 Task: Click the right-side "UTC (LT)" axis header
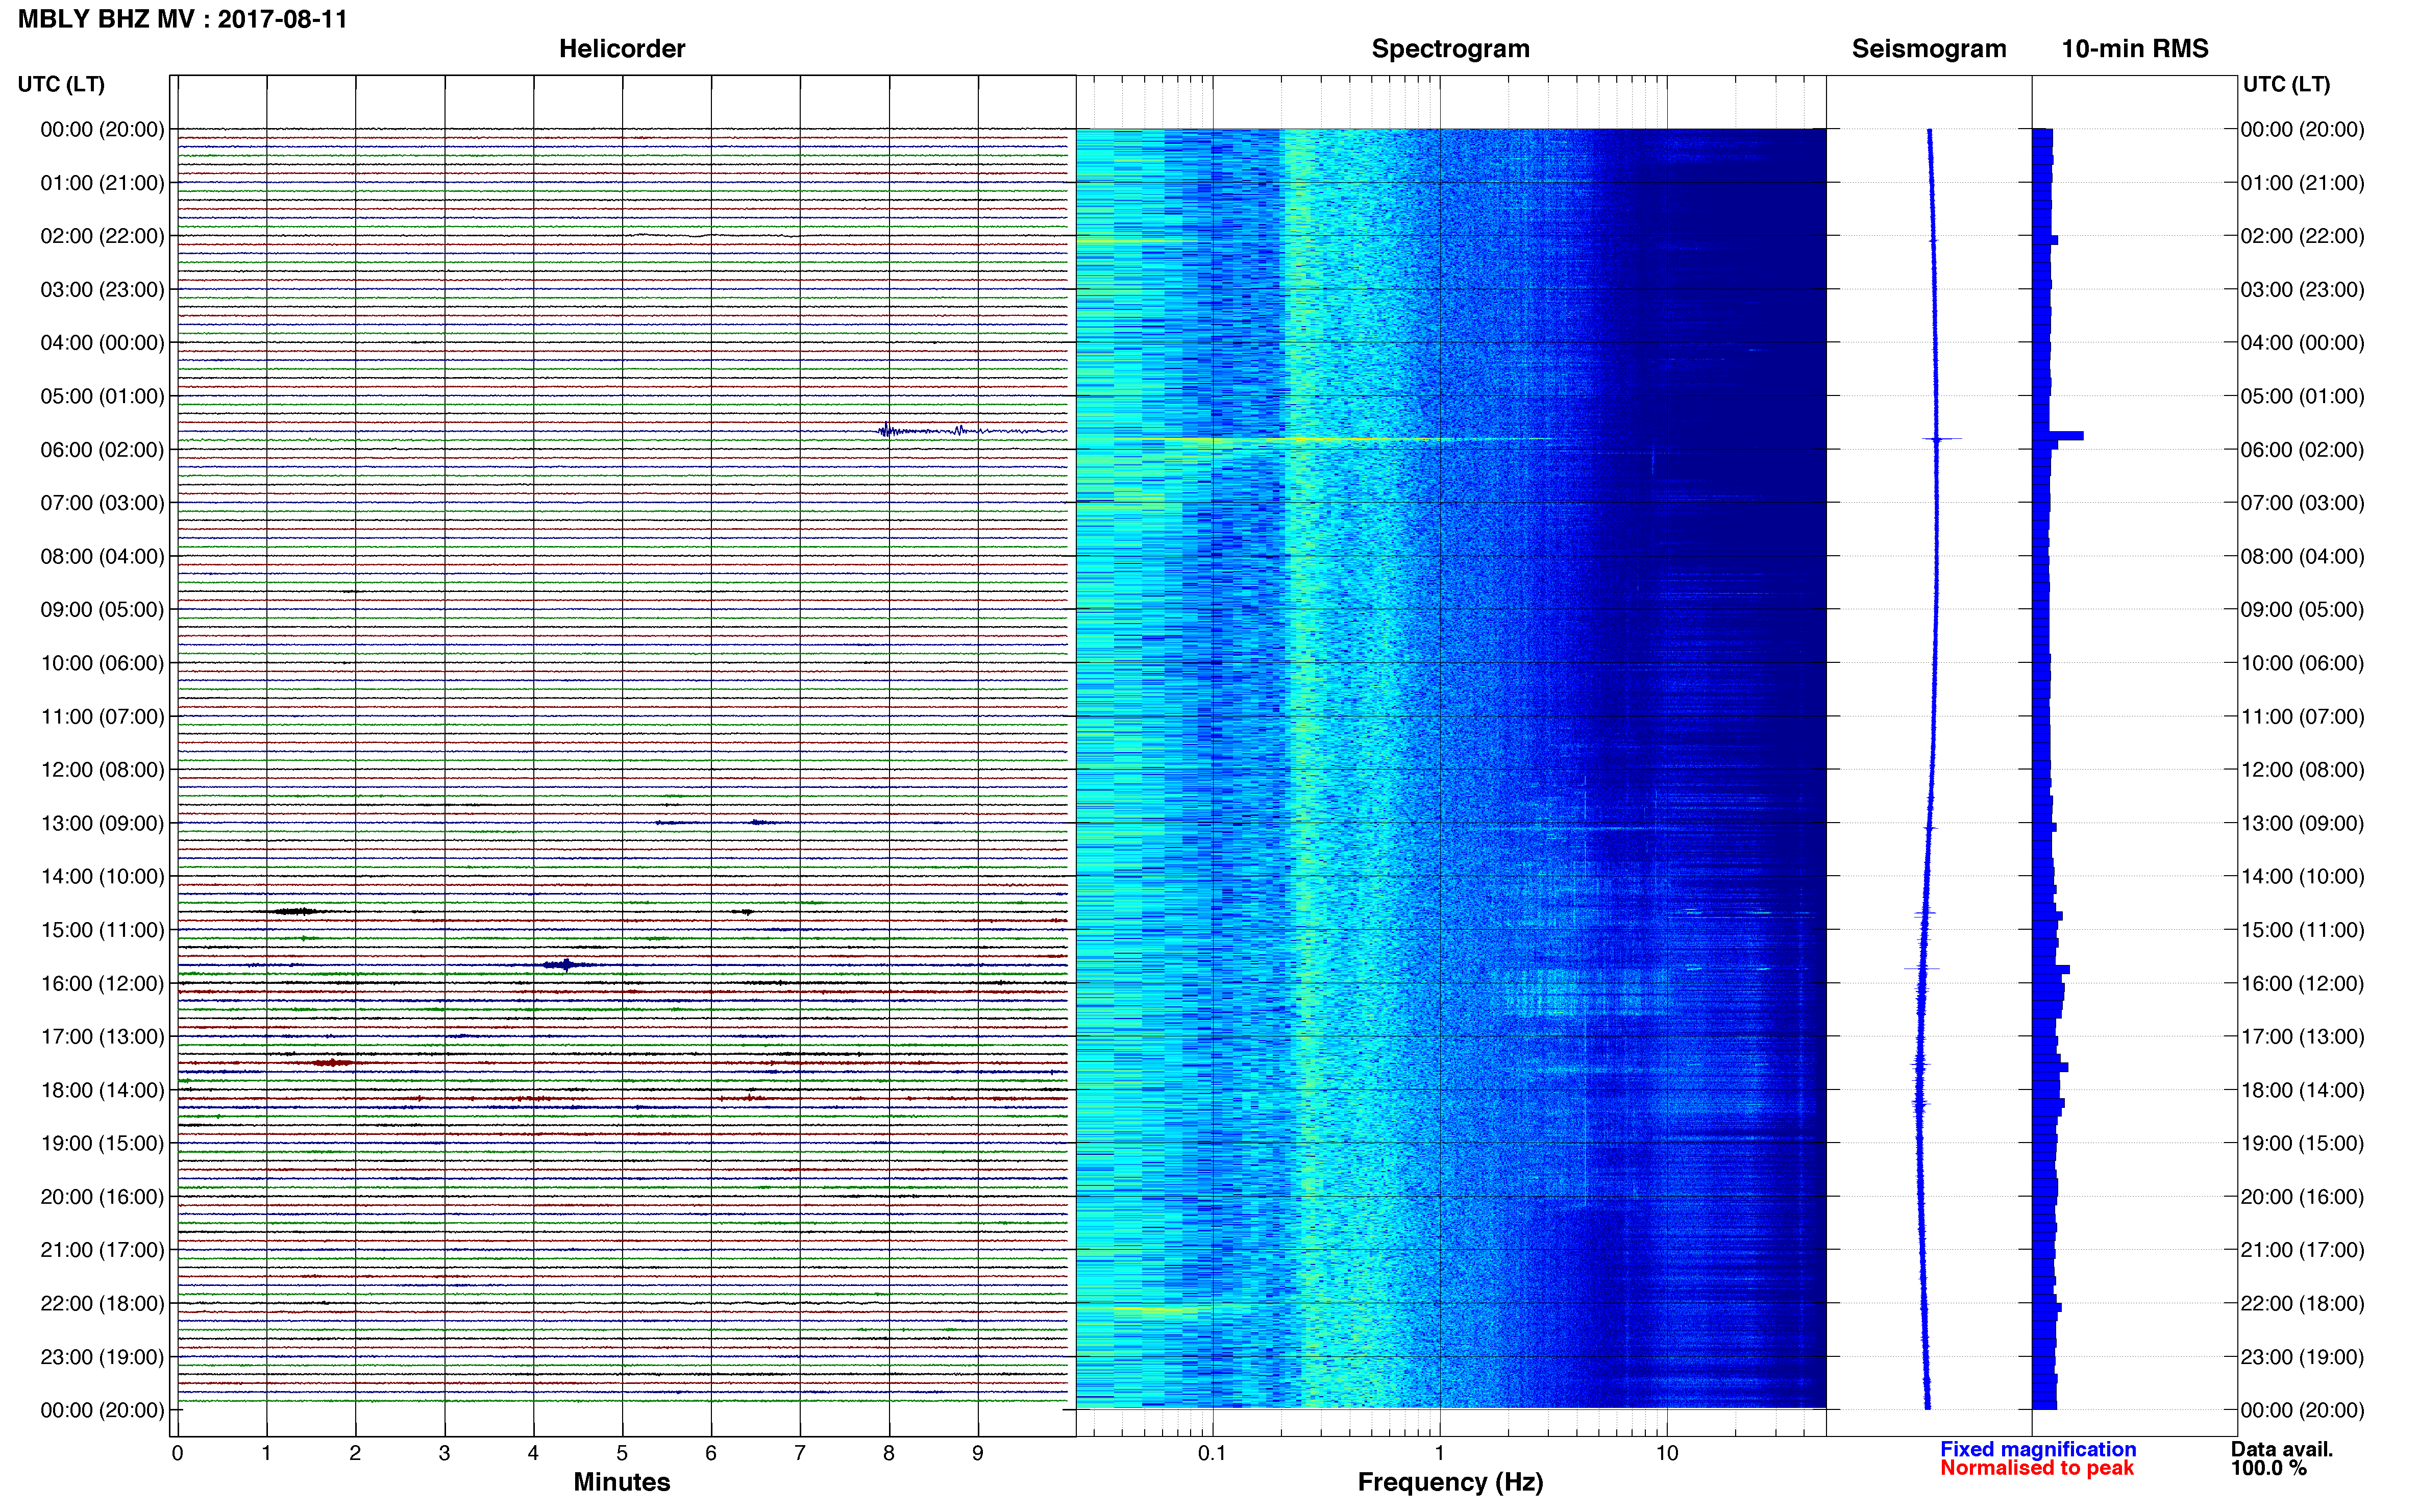pos(2286,84)
